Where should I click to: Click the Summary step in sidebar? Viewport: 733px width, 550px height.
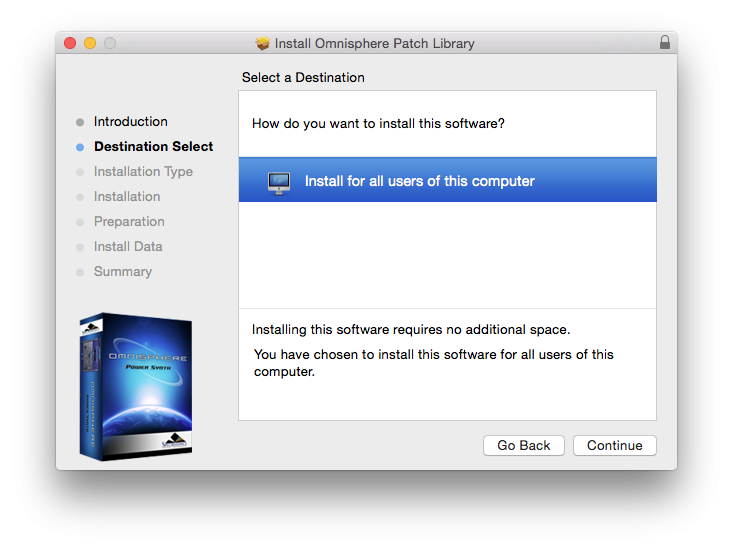[123, 271]
